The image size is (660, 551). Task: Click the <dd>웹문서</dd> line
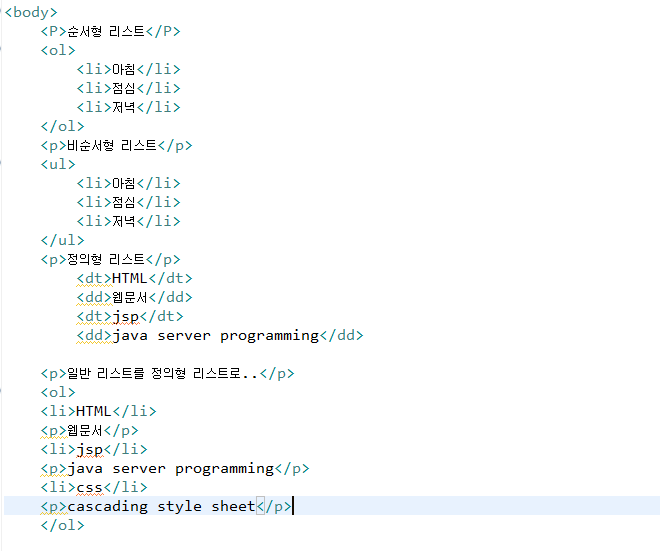point(134,297)
